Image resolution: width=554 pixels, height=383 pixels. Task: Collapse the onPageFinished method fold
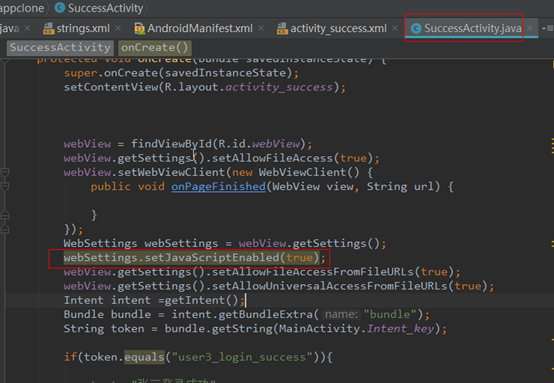(5, 187)
